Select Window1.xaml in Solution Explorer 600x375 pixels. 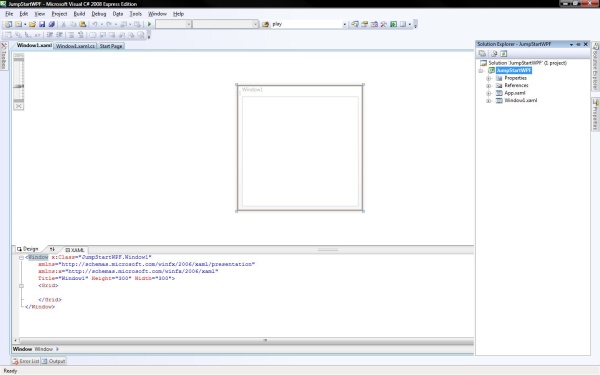[x=520, y=100]
